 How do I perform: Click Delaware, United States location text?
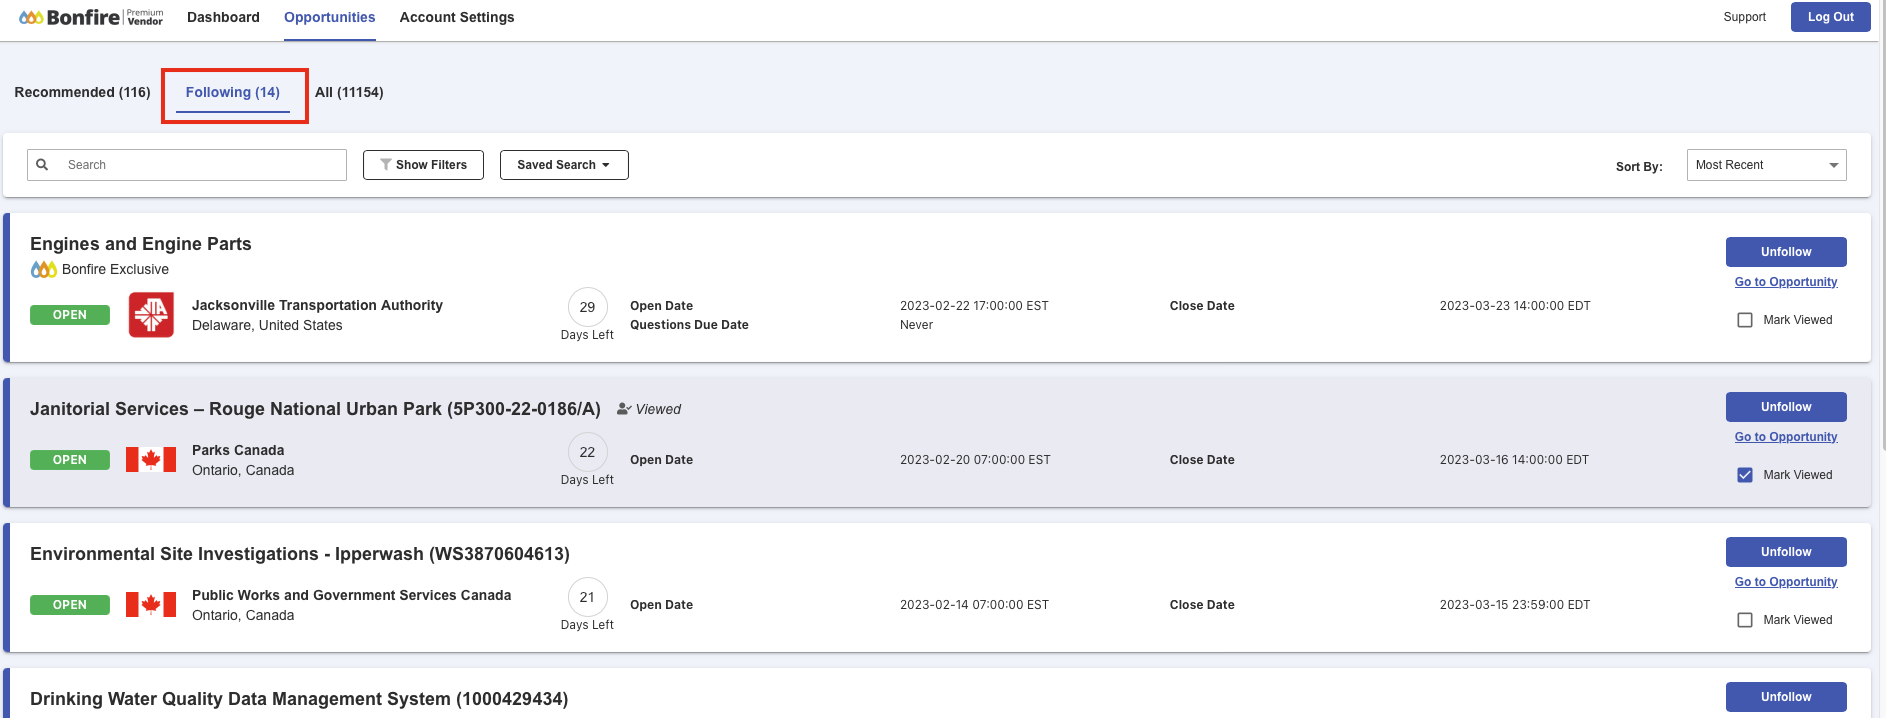267,325
